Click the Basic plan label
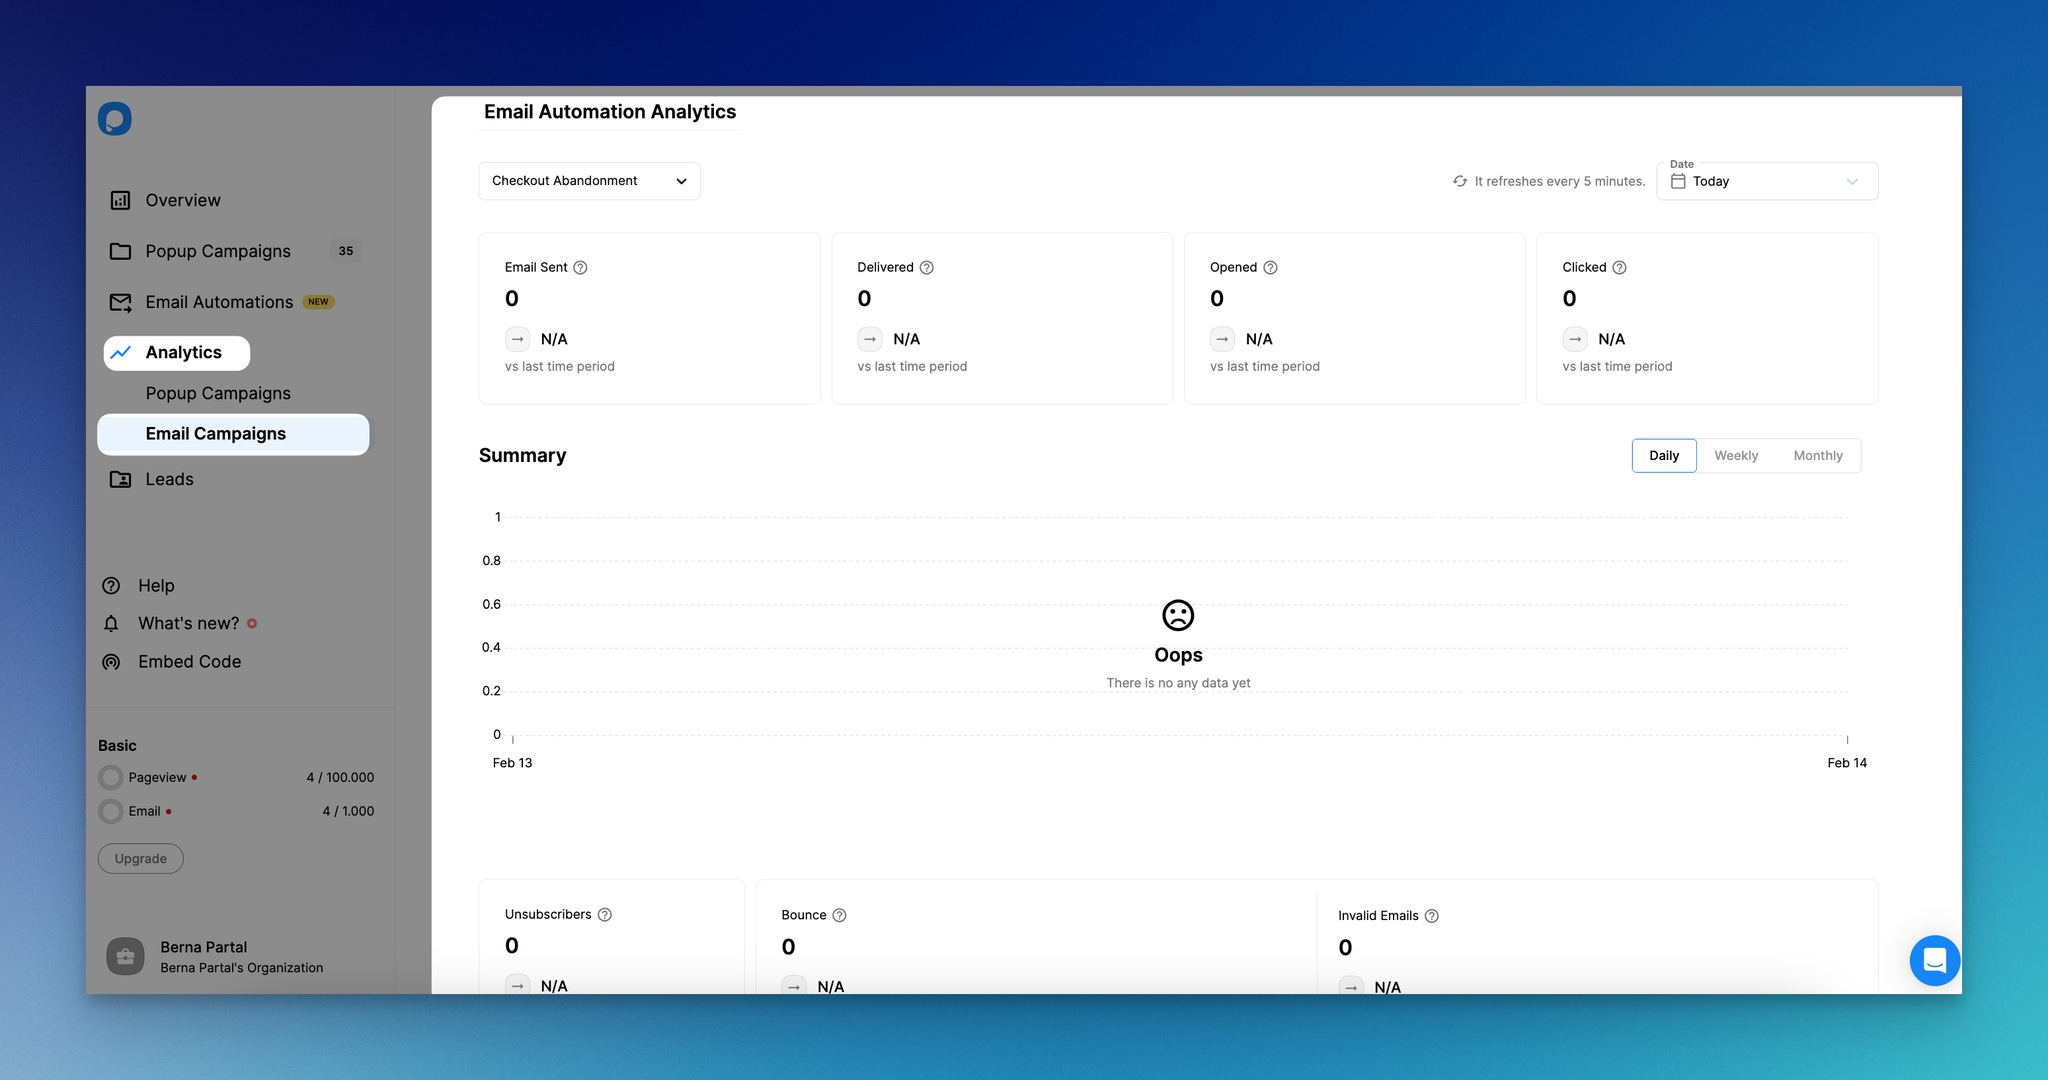 117,745
